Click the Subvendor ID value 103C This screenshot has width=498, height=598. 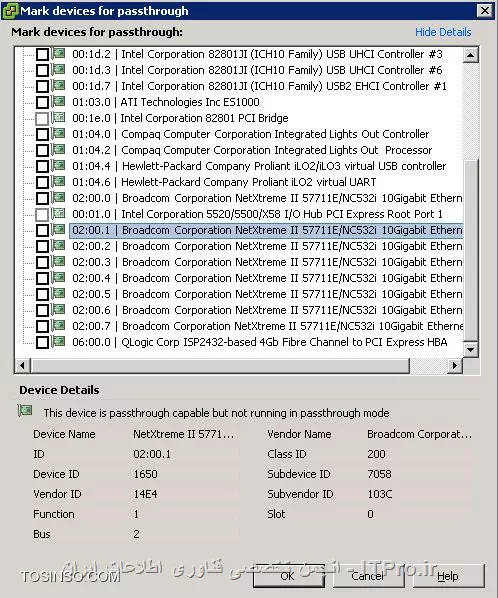coord(380,494)
